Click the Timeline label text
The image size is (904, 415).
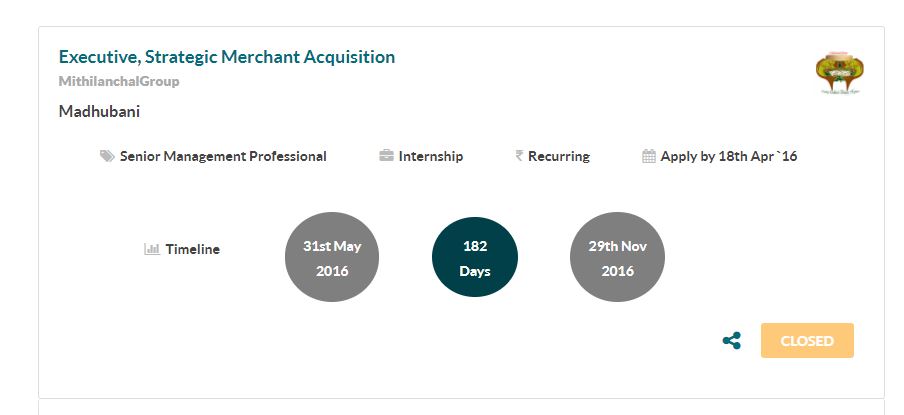[193, 250]
